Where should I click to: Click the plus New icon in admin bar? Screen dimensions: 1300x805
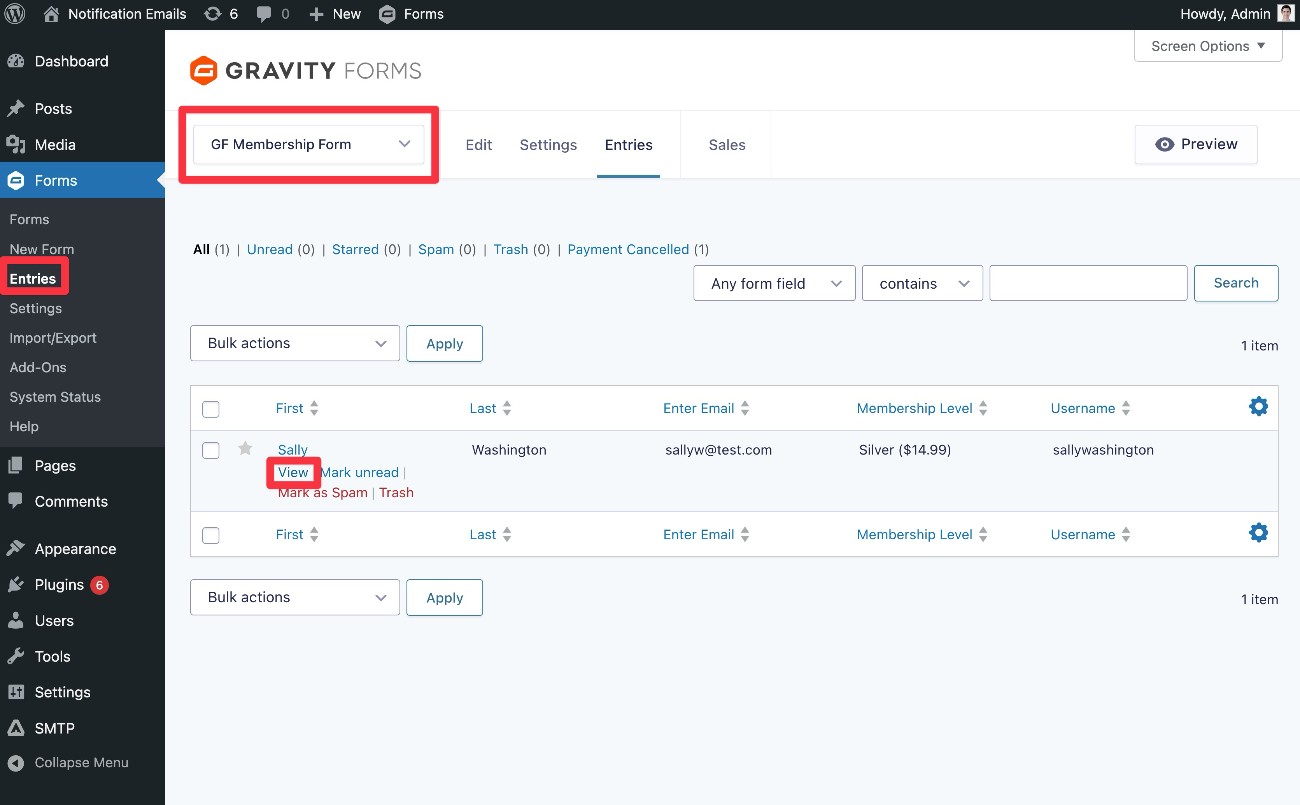tap(316, 14)
